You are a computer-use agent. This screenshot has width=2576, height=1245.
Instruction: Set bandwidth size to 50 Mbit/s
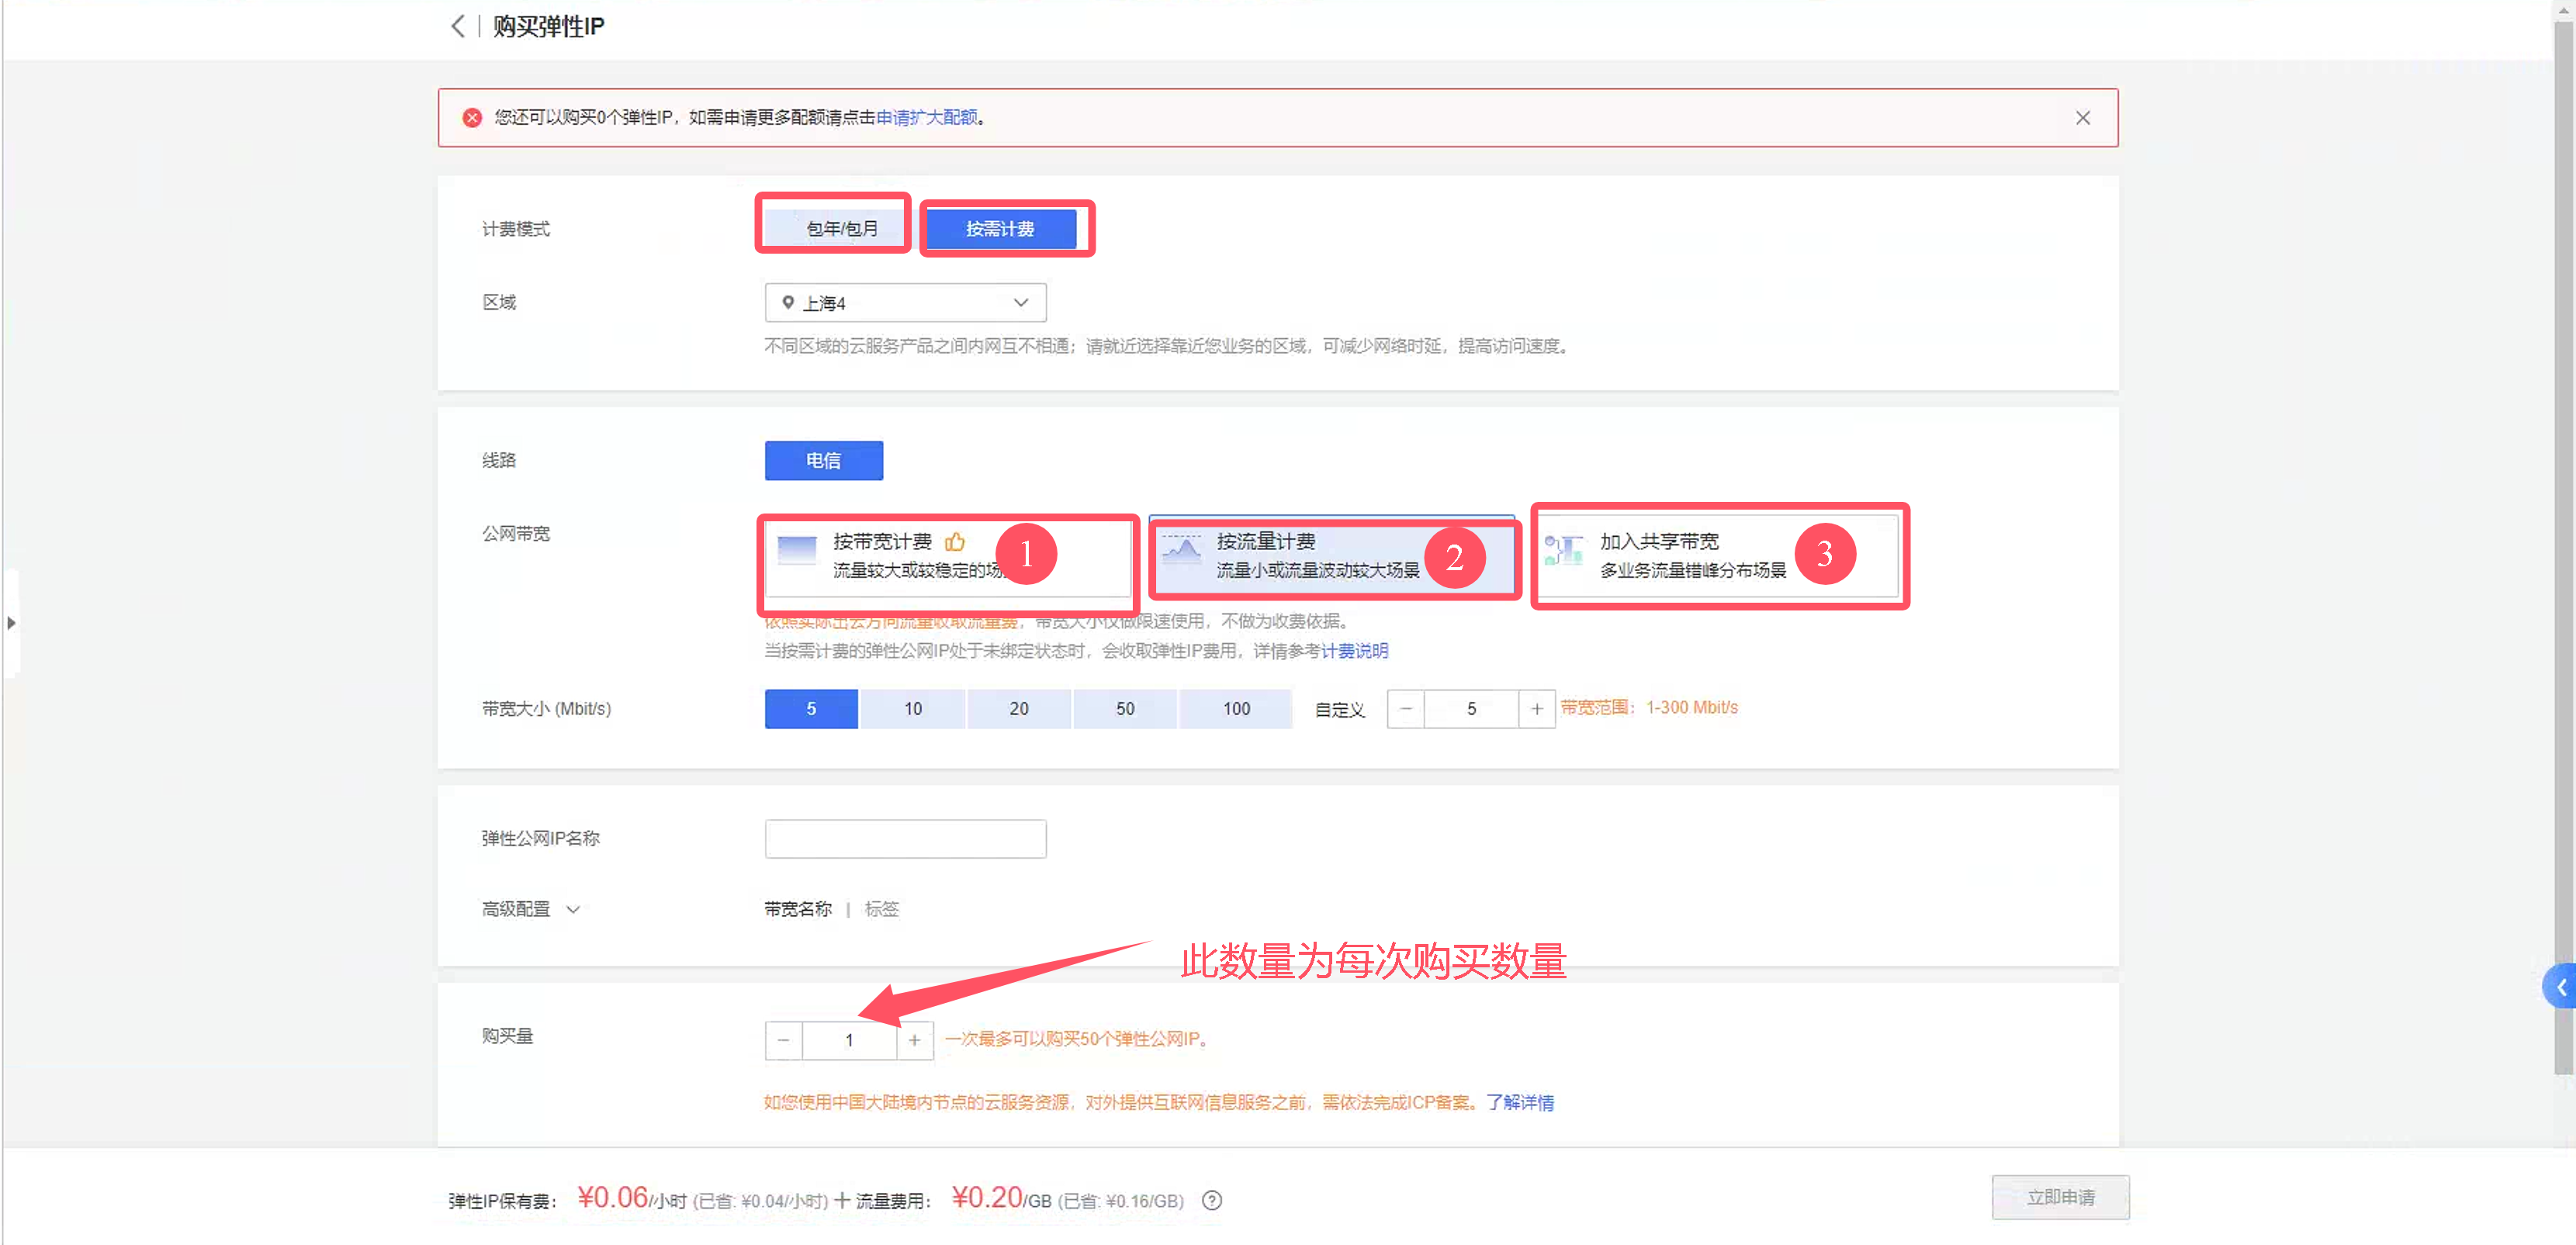1125,709
